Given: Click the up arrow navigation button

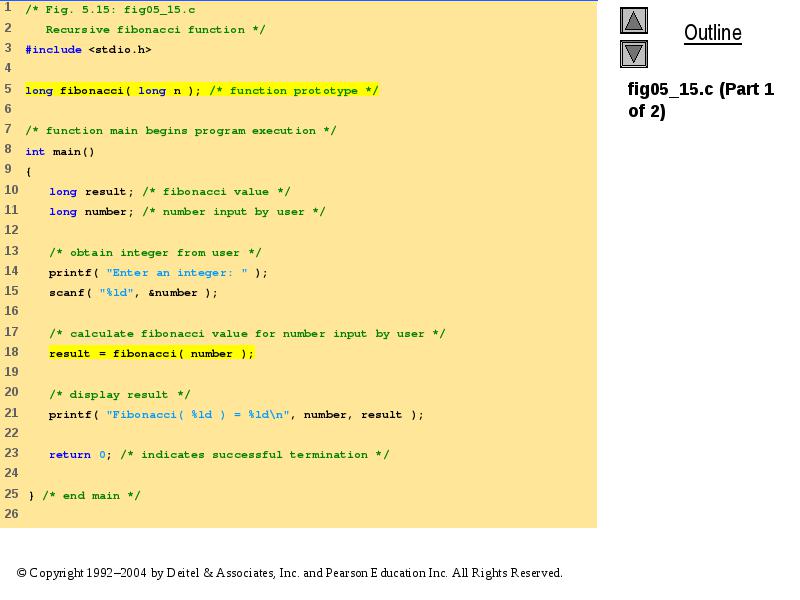Looking at the screenshot, I should click(634, 21).
